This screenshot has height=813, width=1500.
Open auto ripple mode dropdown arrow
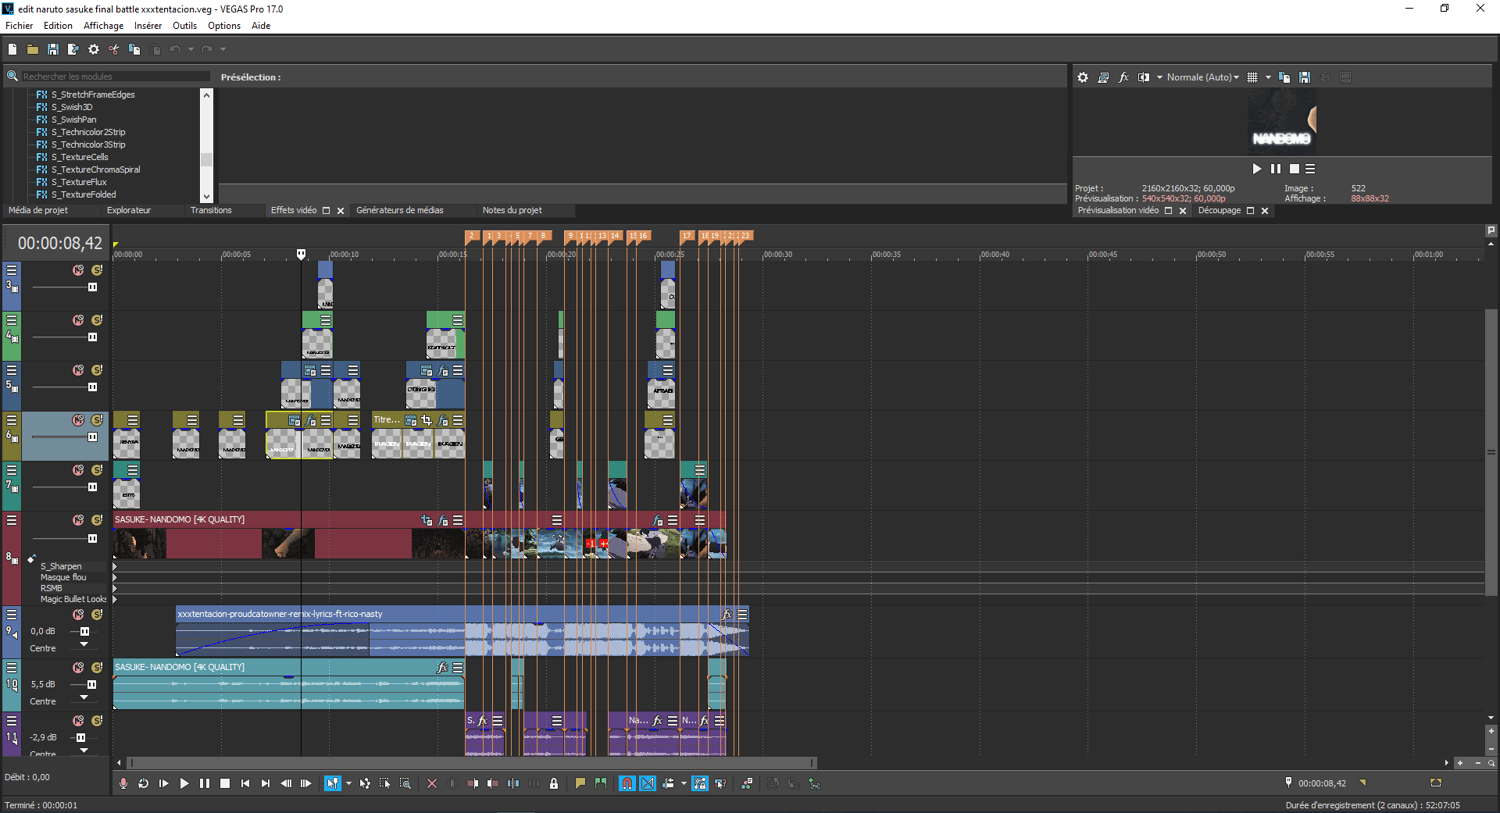pos(683,784)
